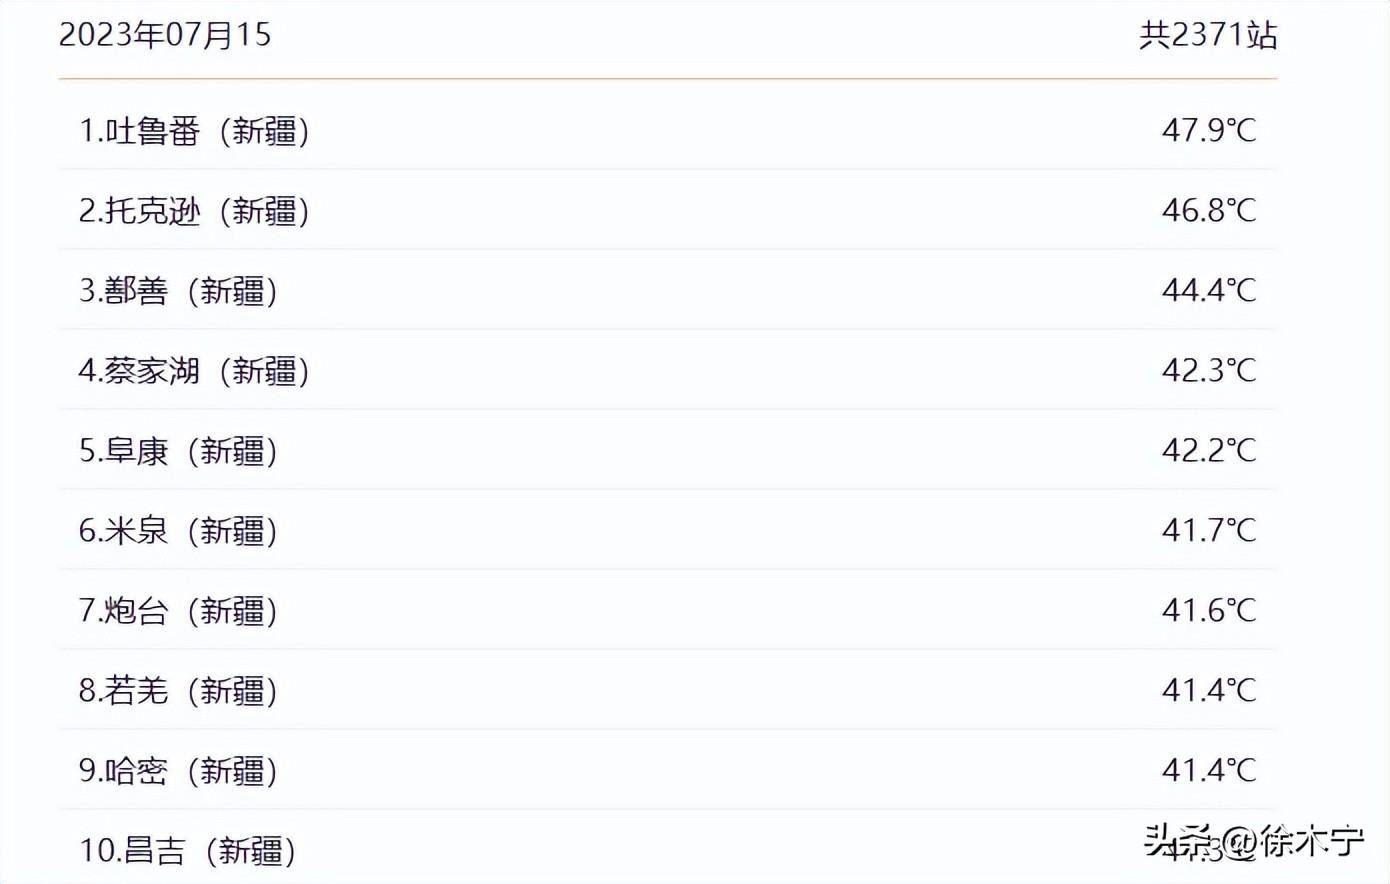
Task: Select the 10.昌吉（新疆） entry
Action: [187, 851]
